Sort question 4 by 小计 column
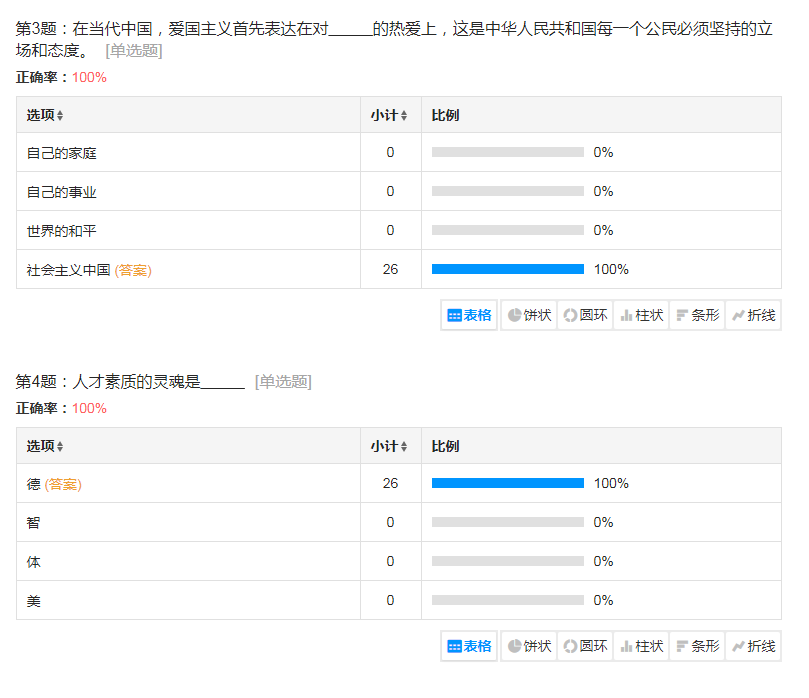 click(389, 446)
